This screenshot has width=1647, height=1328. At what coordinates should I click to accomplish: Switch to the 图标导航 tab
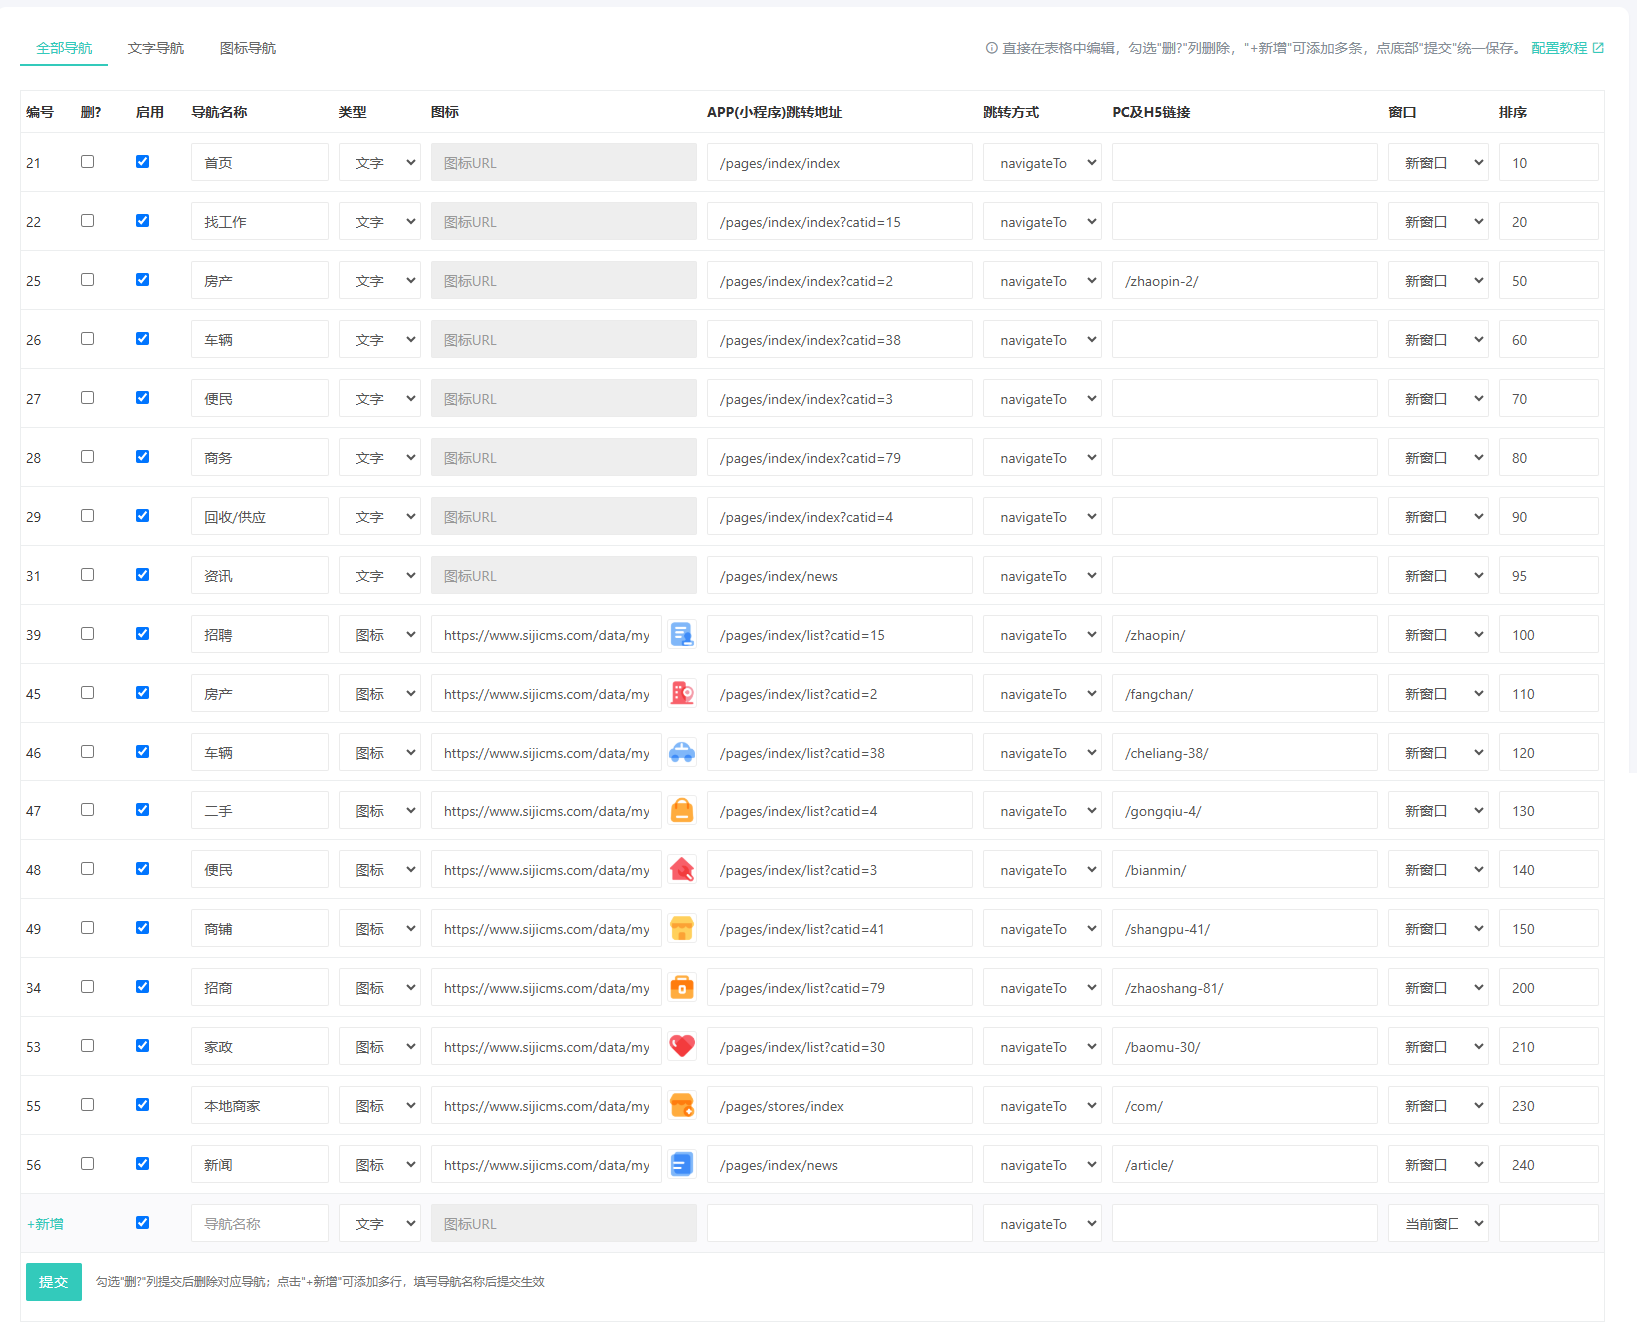point(248,48)
